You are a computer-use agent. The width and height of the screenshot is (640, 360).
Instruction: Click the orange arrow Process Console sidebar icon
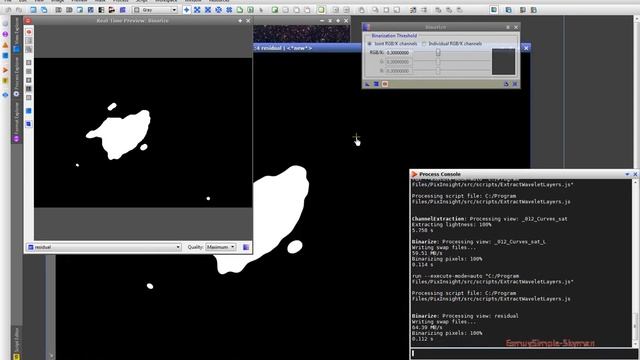click(5, 70)
